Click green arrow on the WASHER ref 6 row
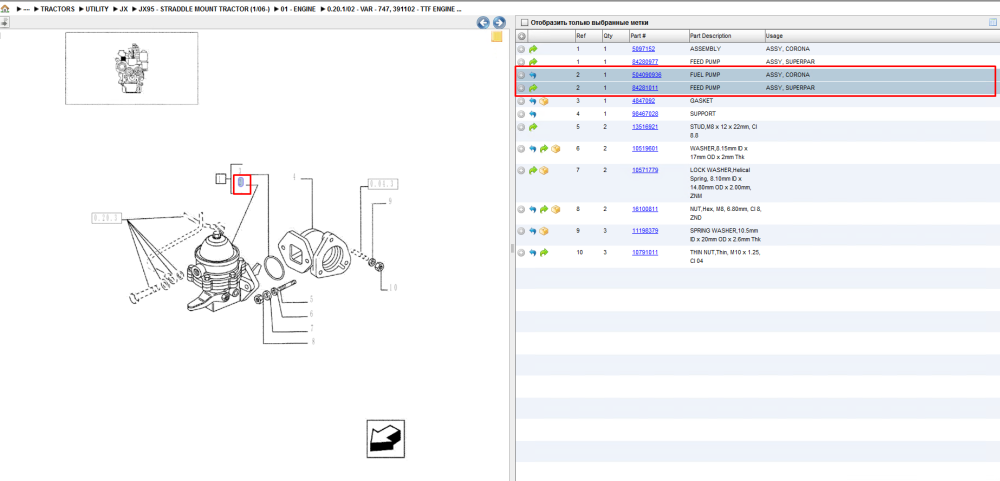 tap(544, 149)
